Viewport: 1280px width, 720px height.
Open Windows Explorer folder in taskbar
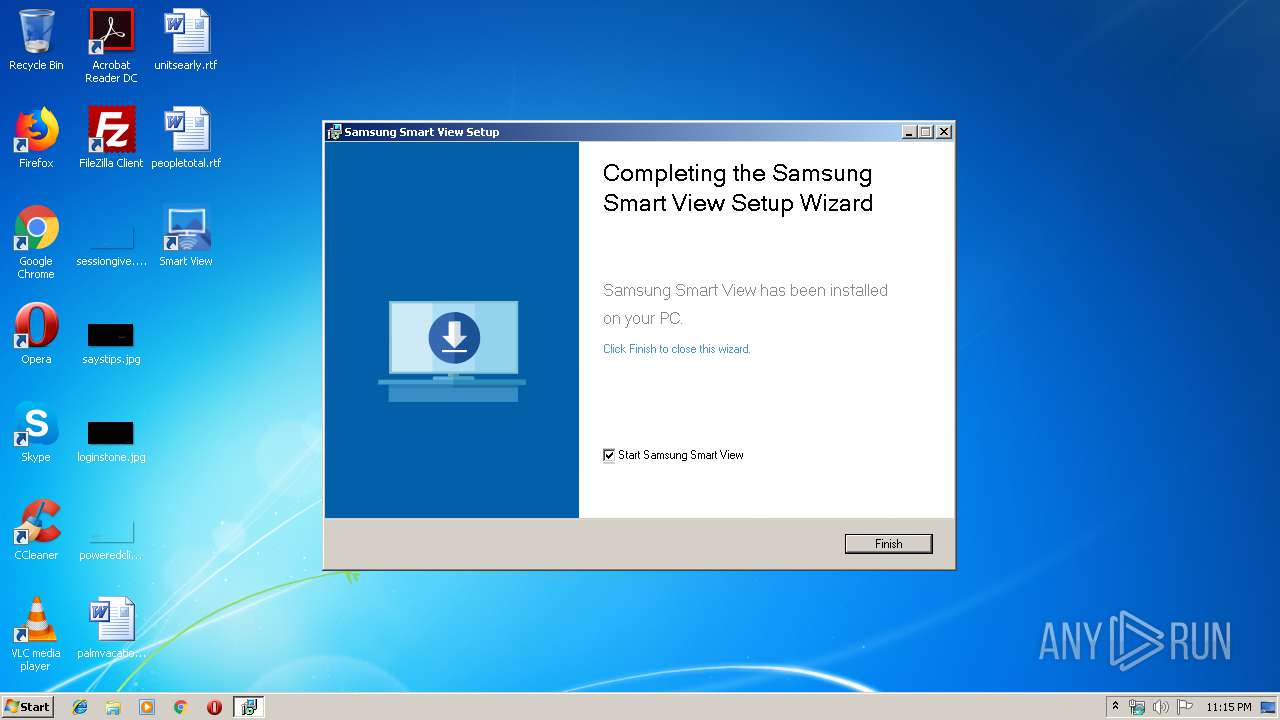pyautogui.click(x=113, y=707)
